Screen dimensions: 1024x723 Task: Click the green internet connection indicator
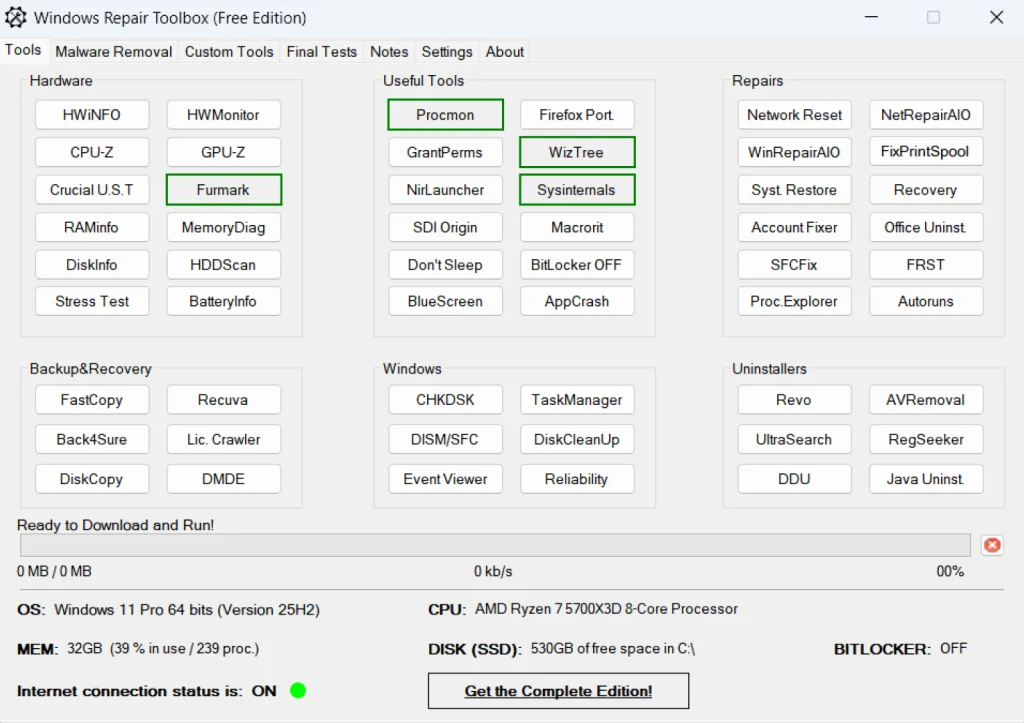click(x=296, y=690)
